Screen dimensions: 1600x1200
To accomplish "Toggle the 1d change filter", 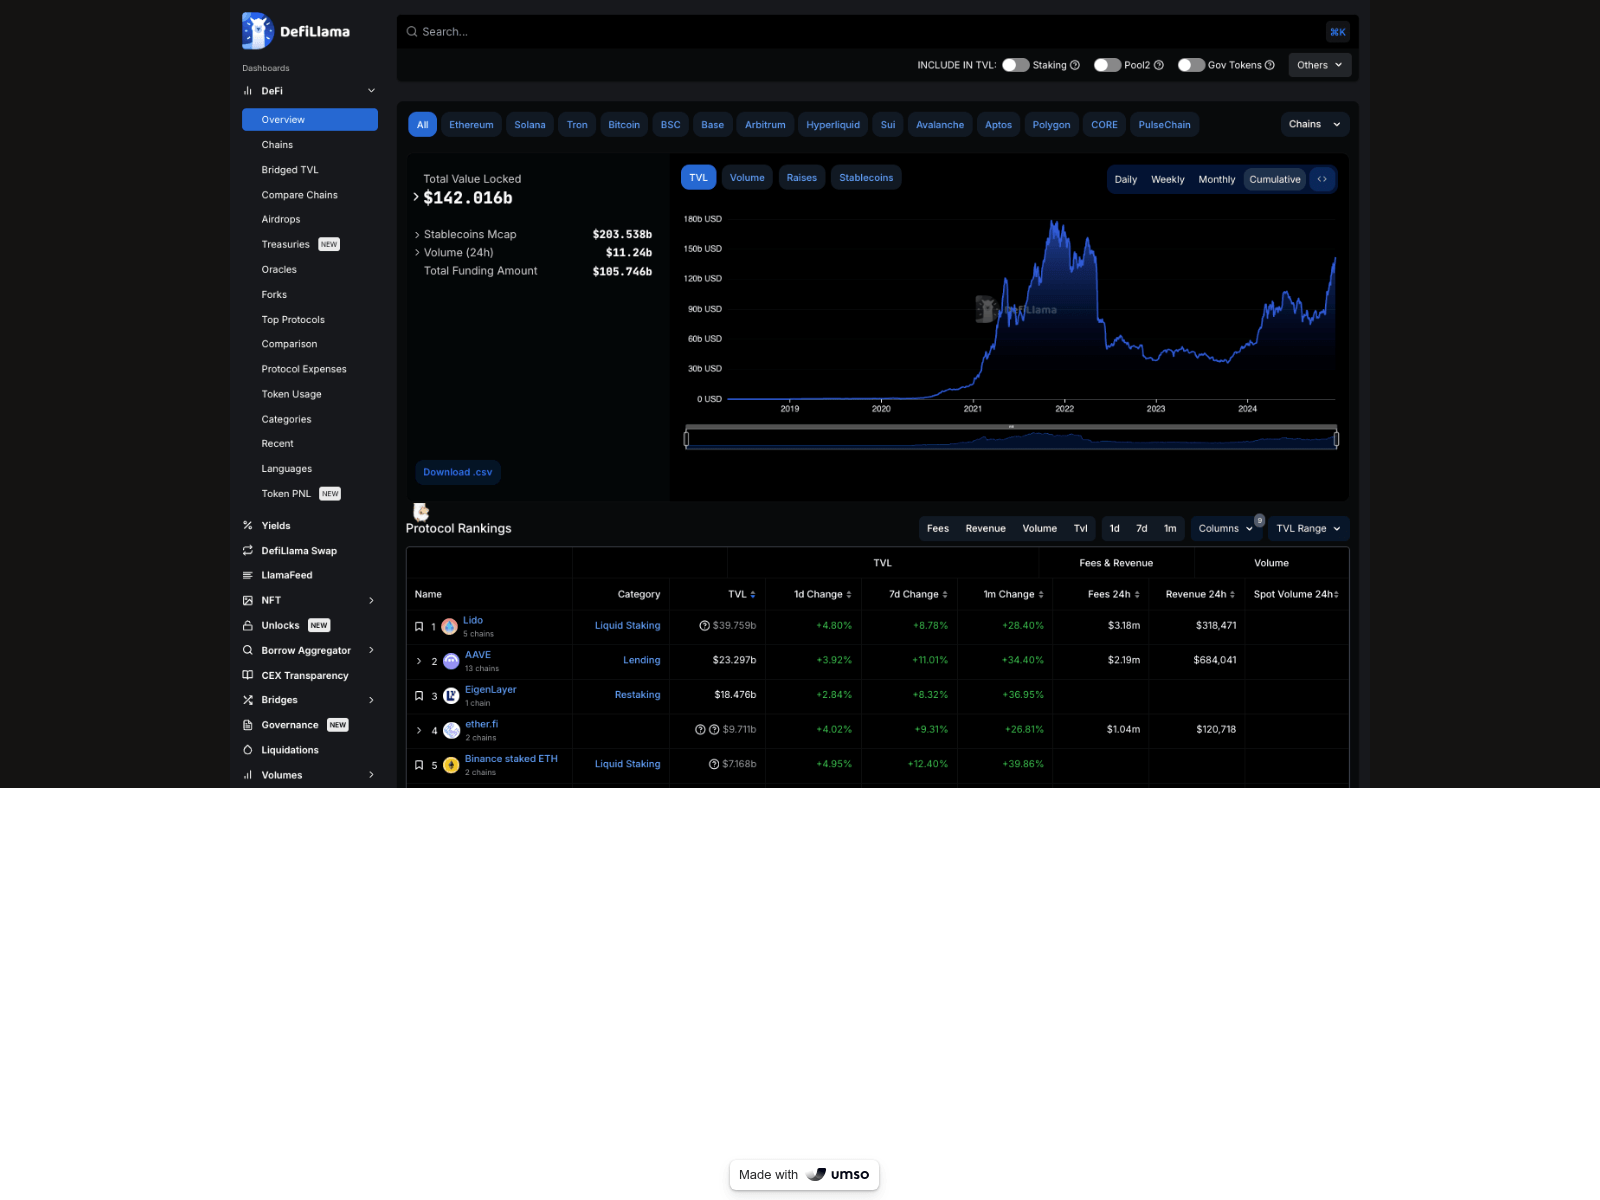I will point(1115,529).
